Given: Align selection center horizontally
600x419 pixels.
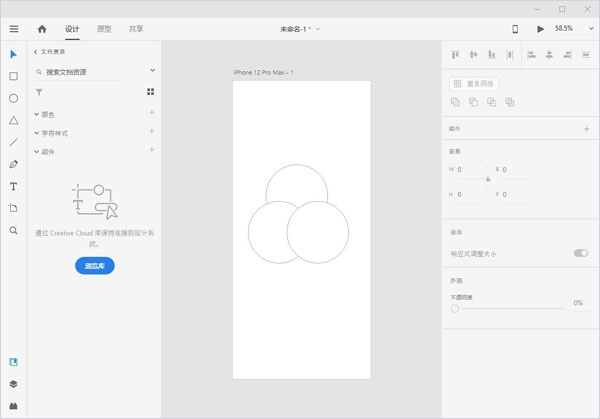Looking at the screenshot, I should click(x=549, y=55).
